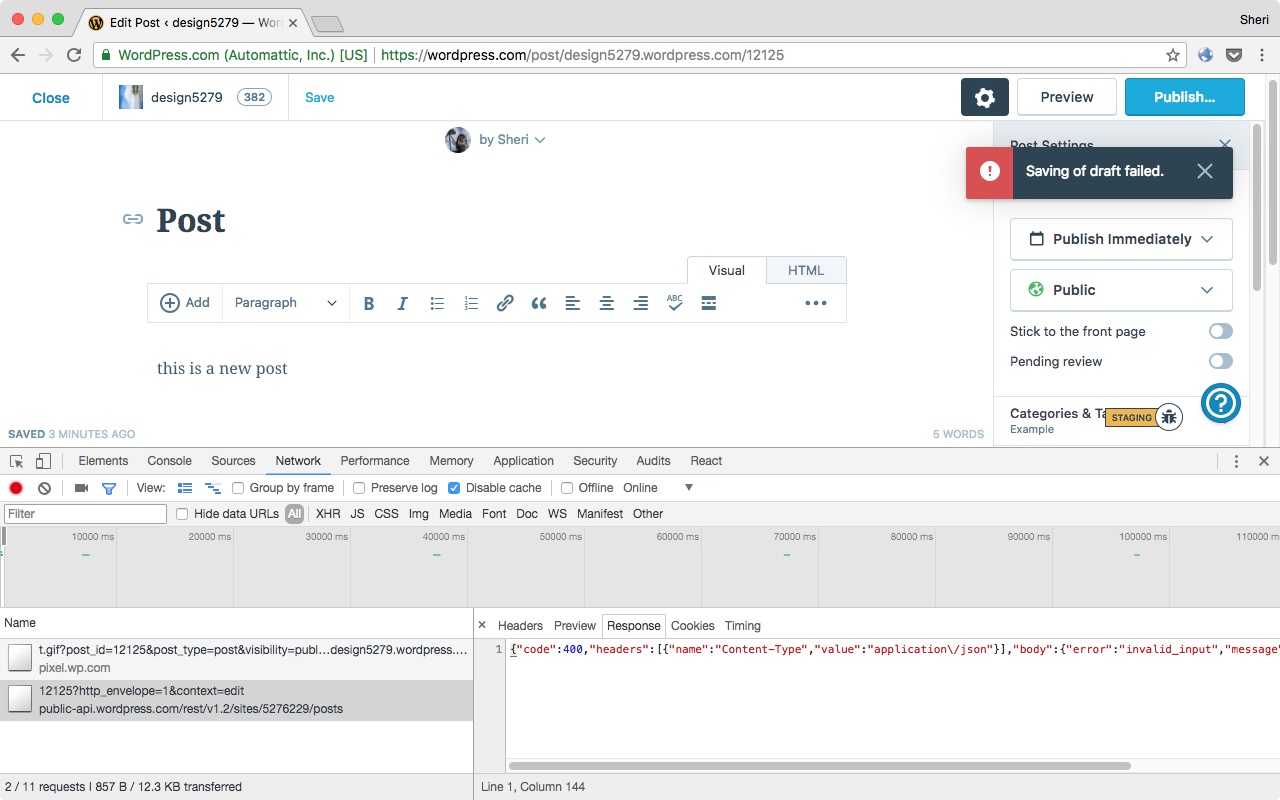1280x800 pixels.
Task: Open the Add media menu
Action: tap(185, 303)
